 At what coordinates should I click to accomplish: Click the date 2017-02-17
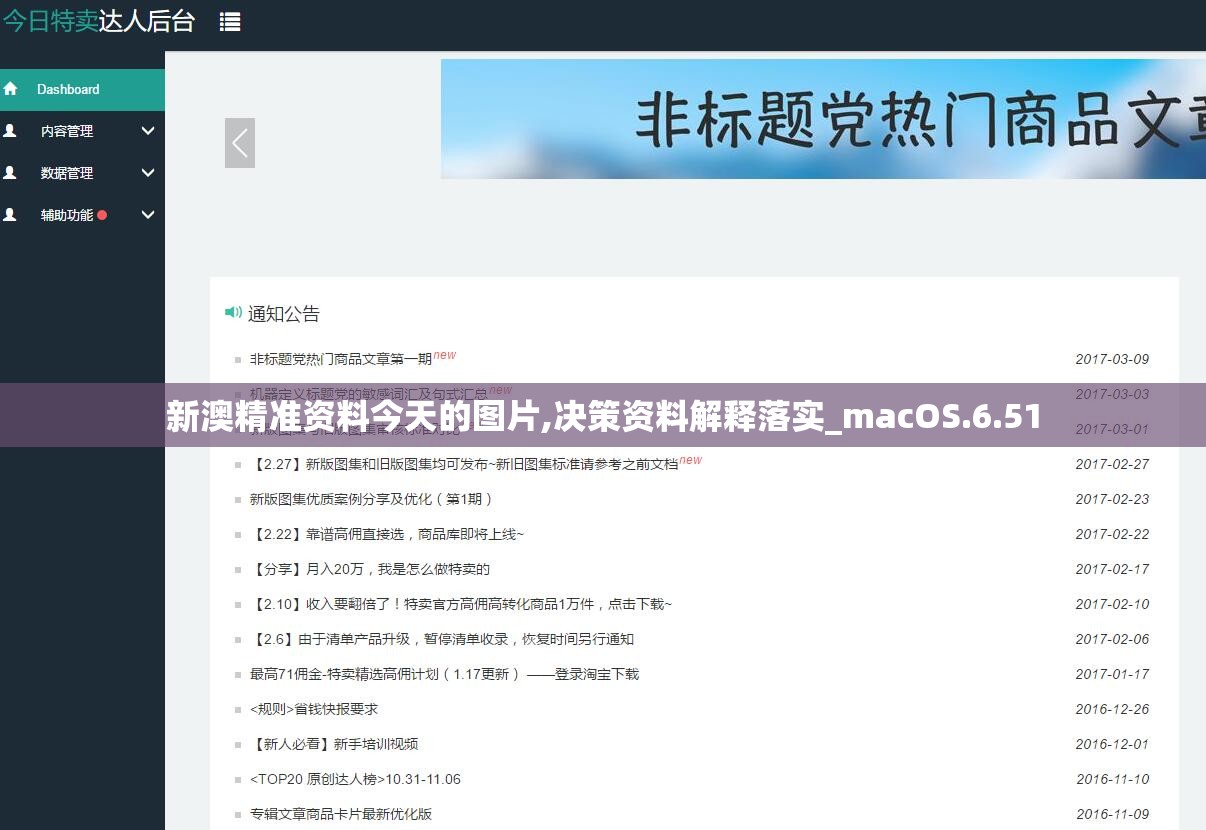(1112, 569)
